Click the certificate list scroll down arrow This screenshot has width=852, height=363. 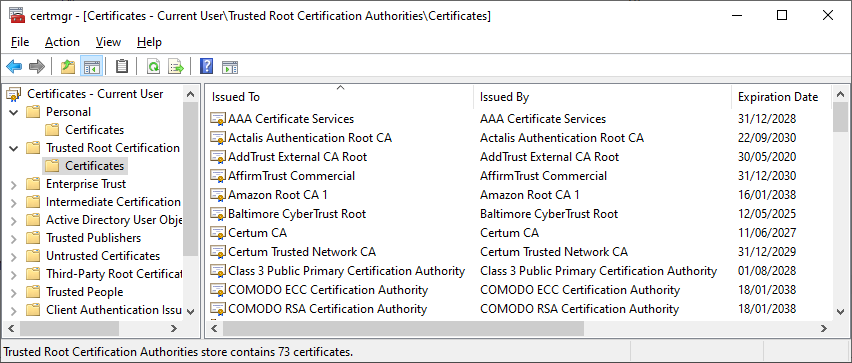[x=840, y=311]
